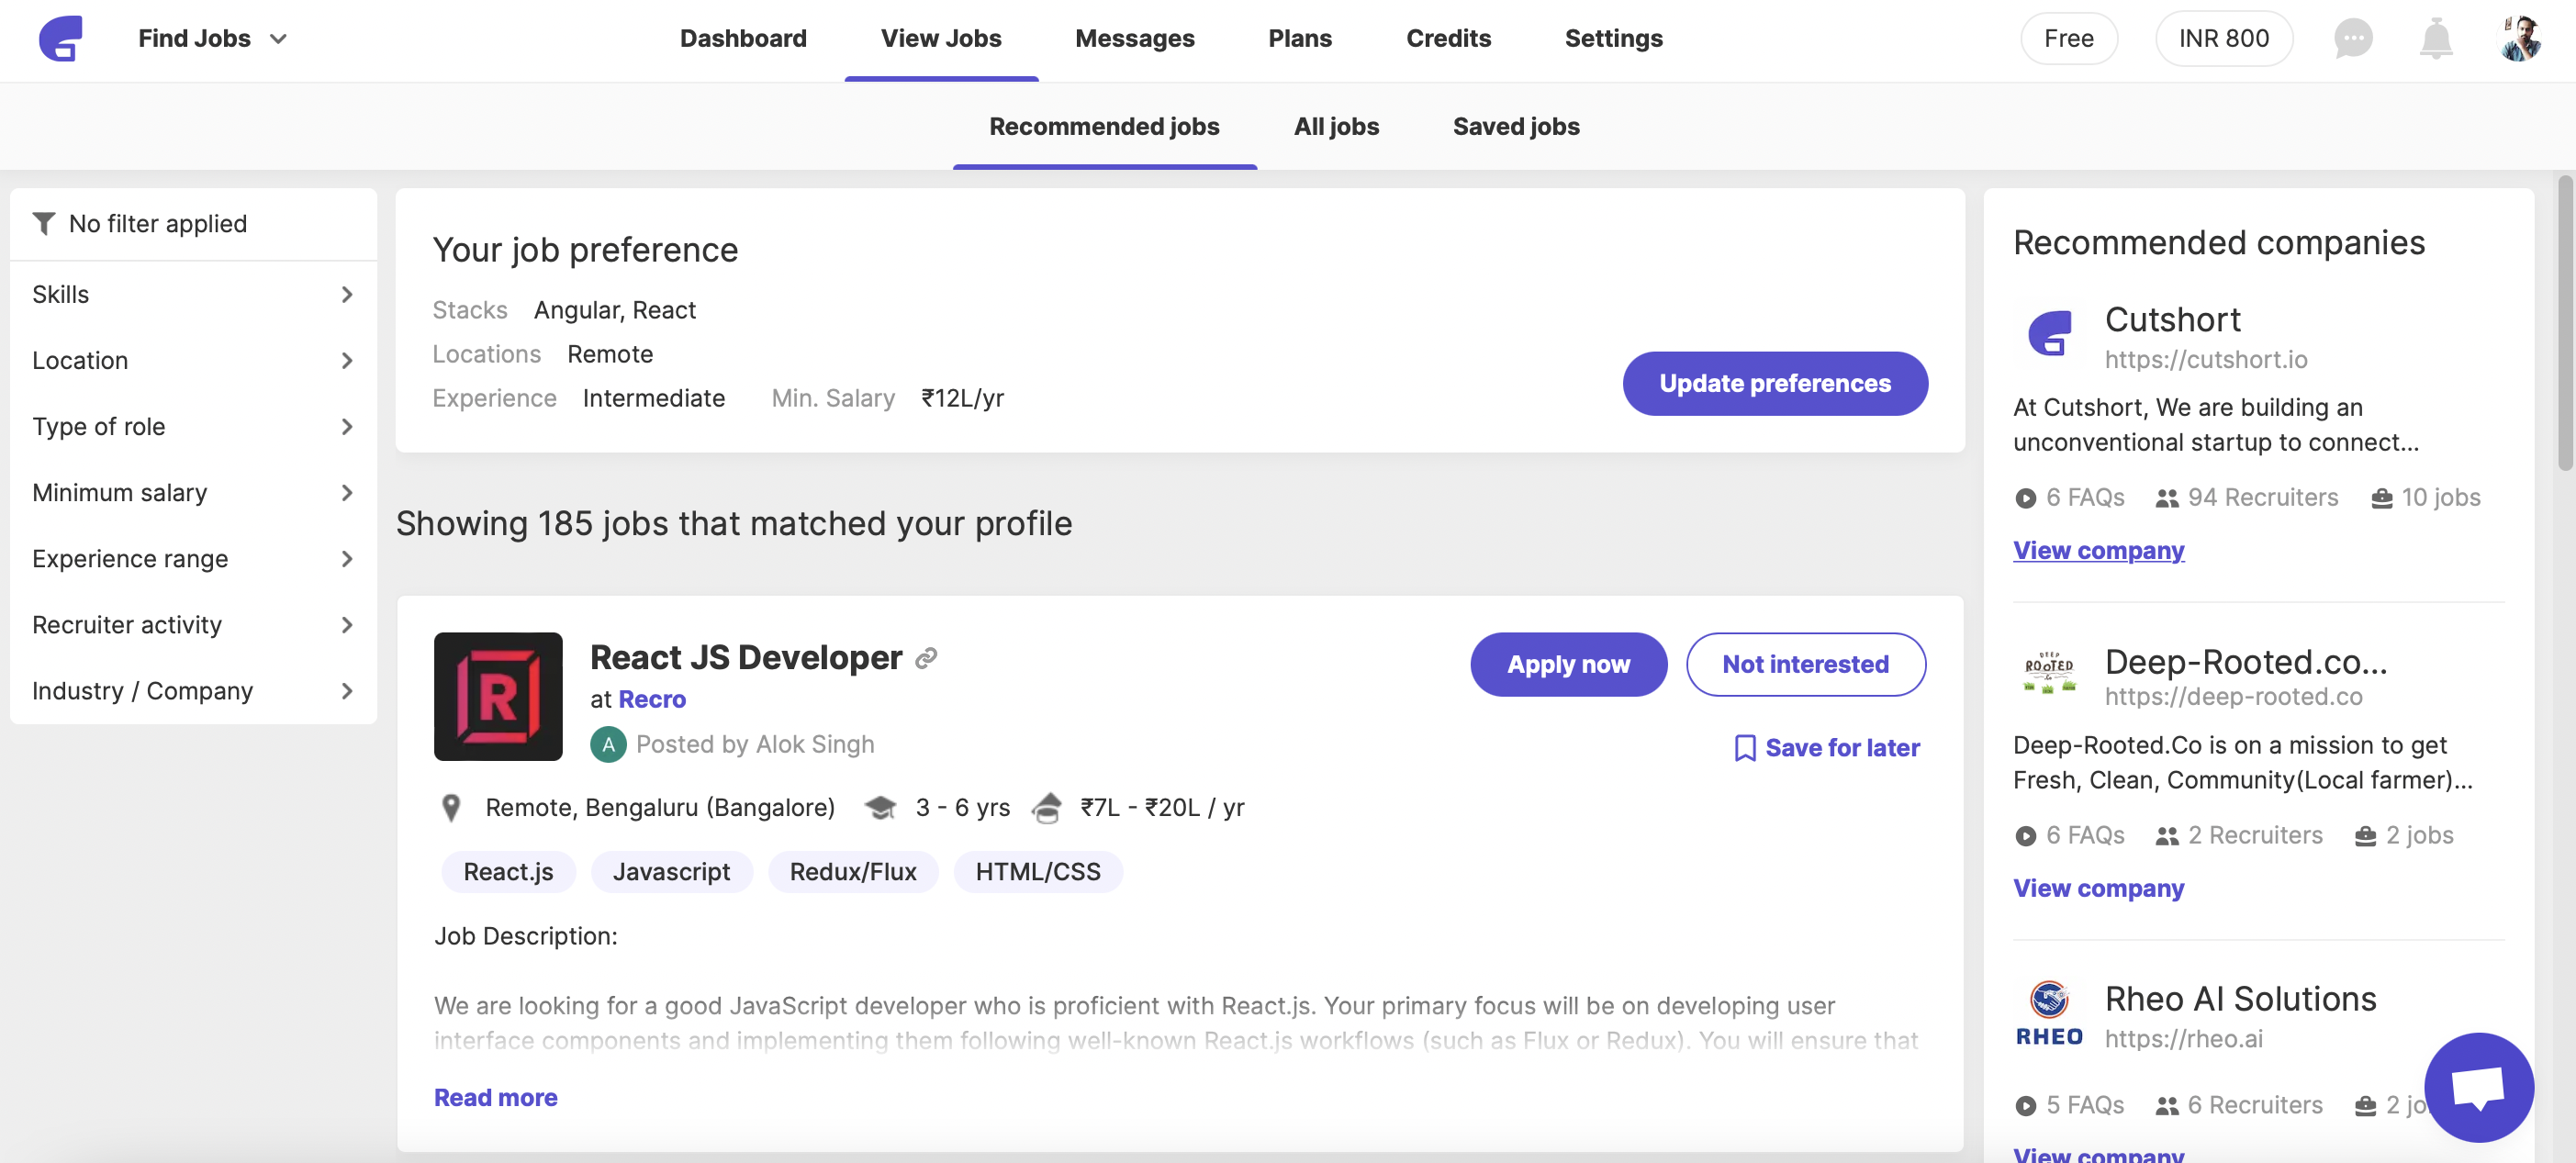This screenshot has width=2576, height=1163.
Task: Click the FAQs play icon under Cutshort
Action: pos(2025,498)
